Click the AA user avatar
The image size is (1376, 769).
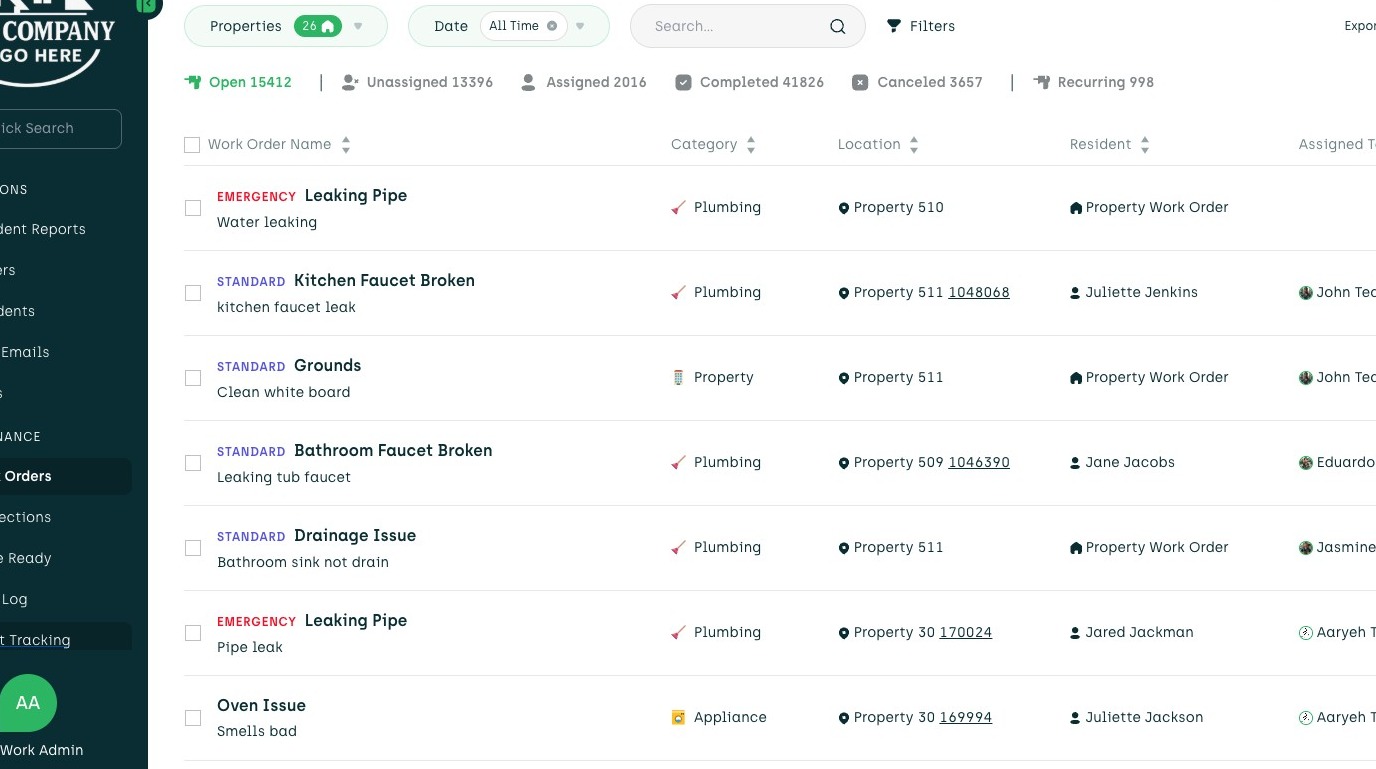click(28, 703)
